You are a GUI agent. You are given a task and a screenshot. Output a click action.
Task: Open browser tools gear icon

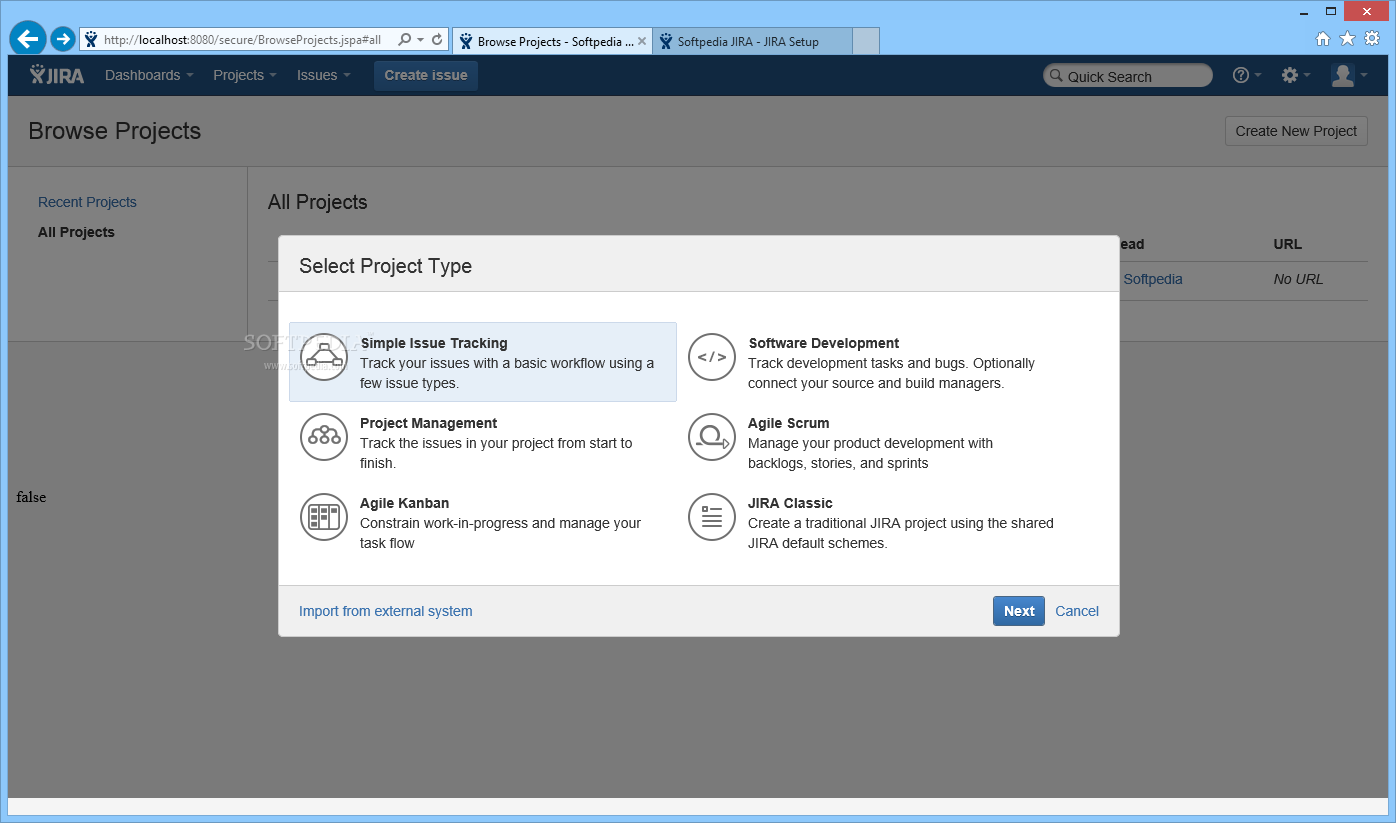click(1372, 39)
